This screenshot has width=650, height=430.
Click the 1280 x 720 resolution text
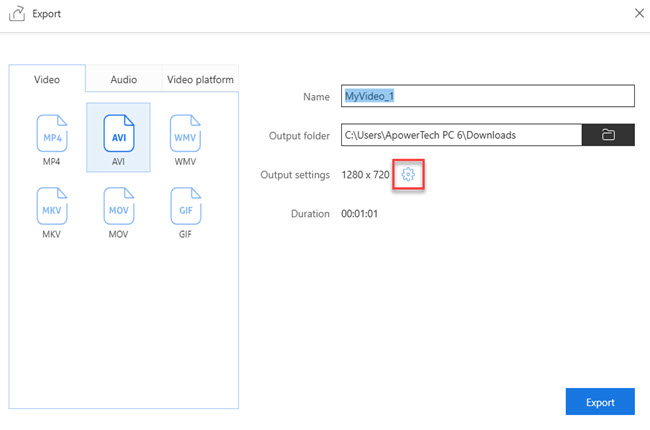coord(365,175)
